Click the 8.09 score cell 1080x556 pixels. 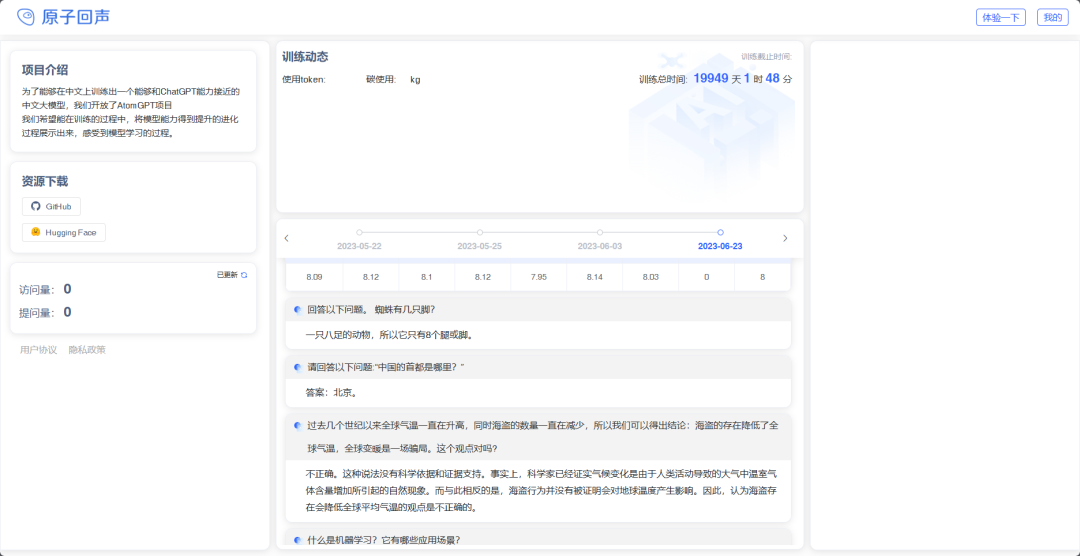(x=314, y=277)
